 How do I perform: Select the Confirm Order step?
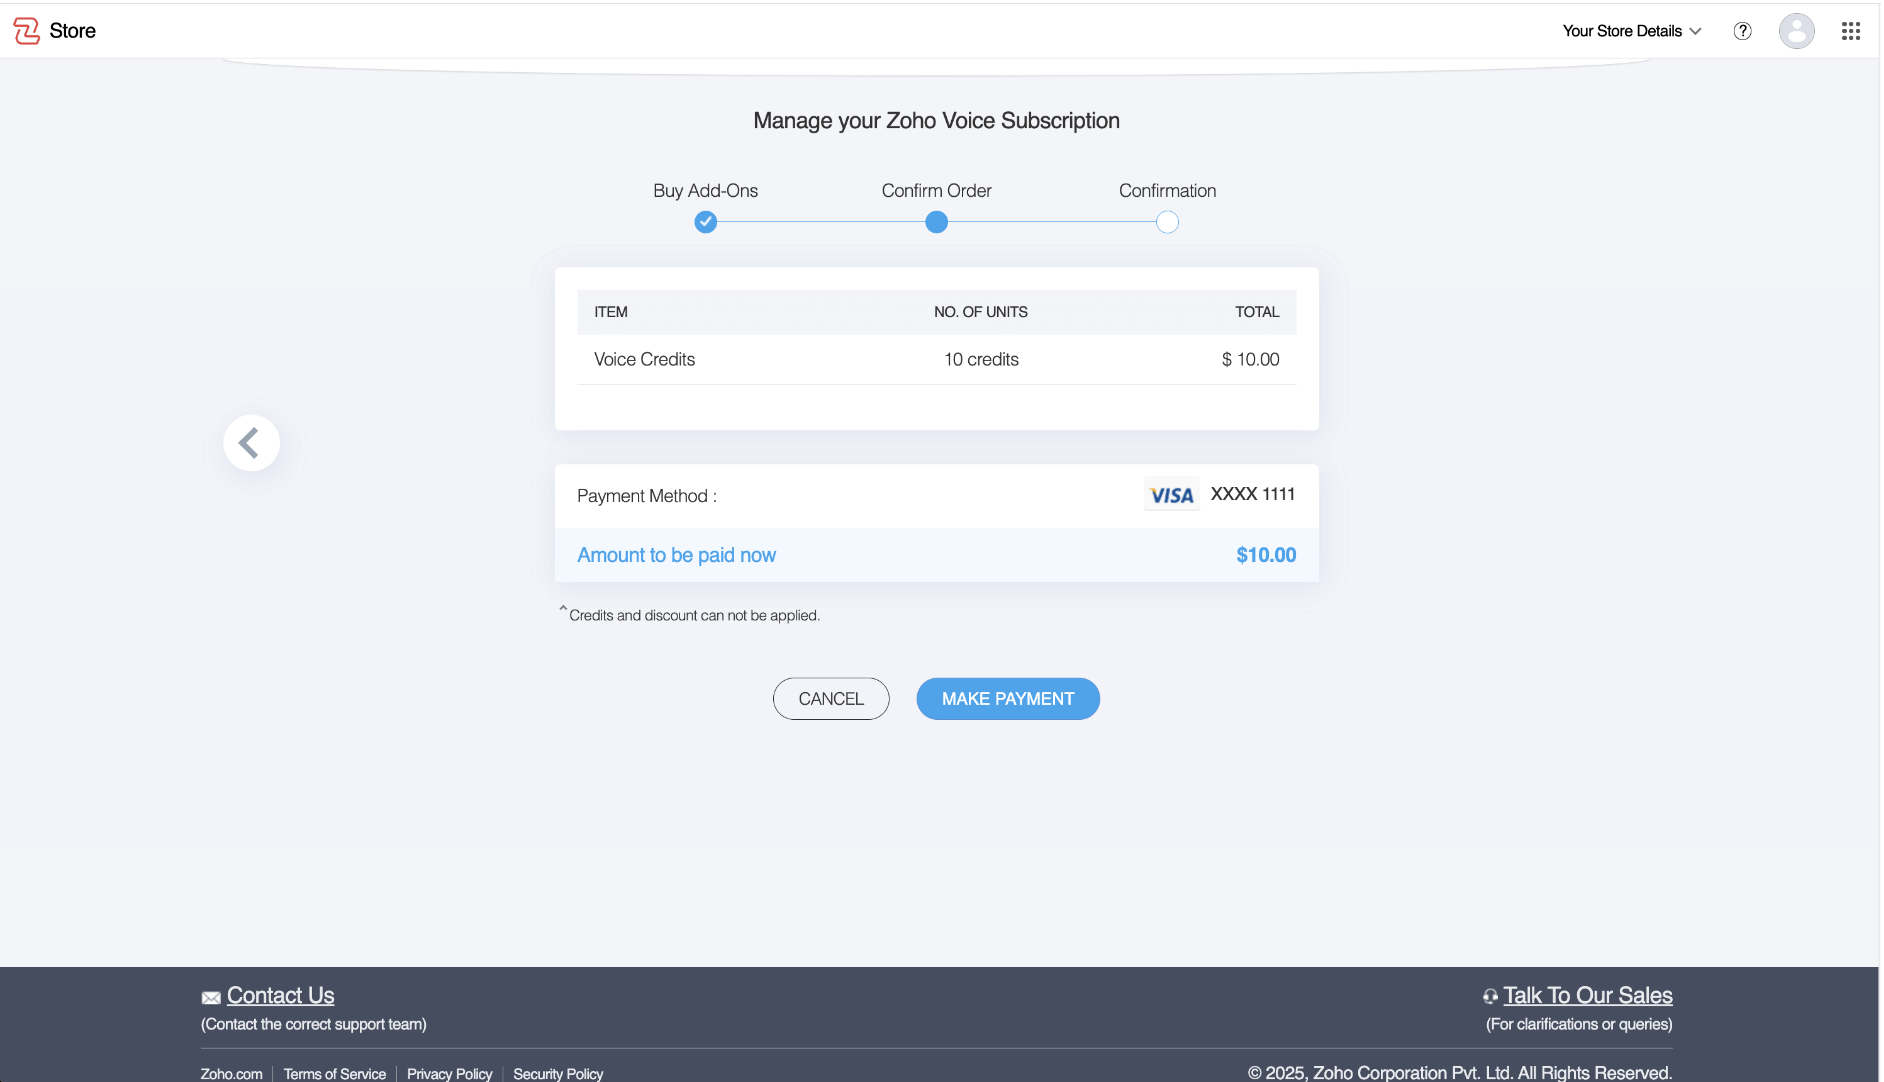pyautogui.click(x=937, y=191)
